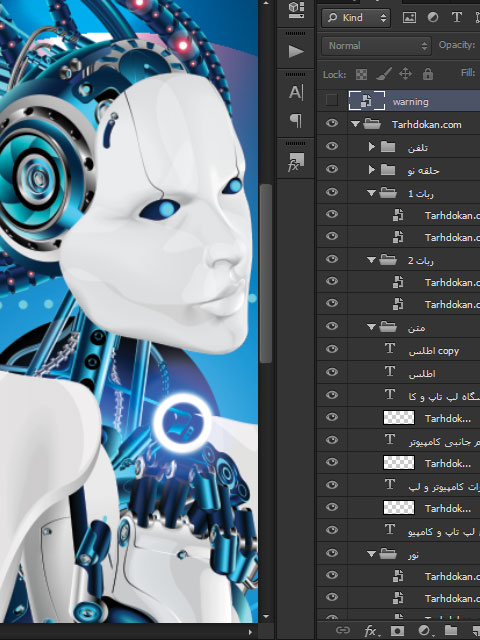Click the T icon of اطلس layer
This screenshot has height=640, width=480.
[390, 372]
